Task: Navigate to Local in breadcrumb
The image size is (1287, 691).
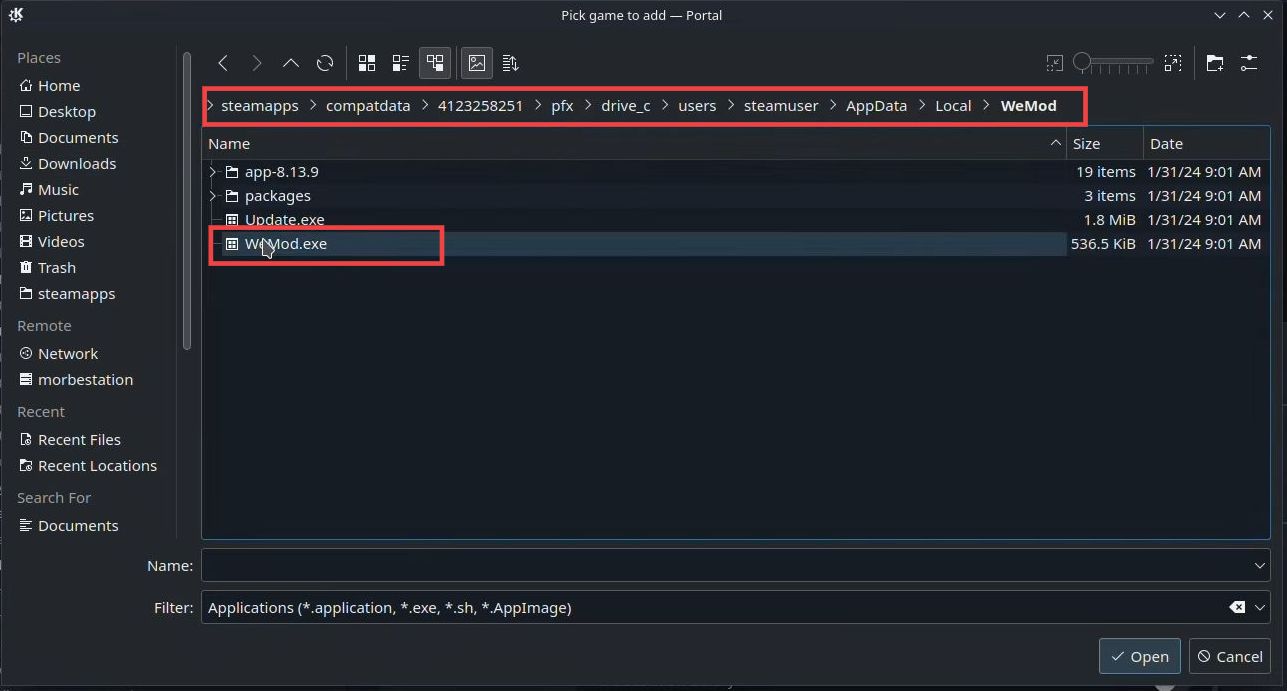Action: [x=953, y=105]
